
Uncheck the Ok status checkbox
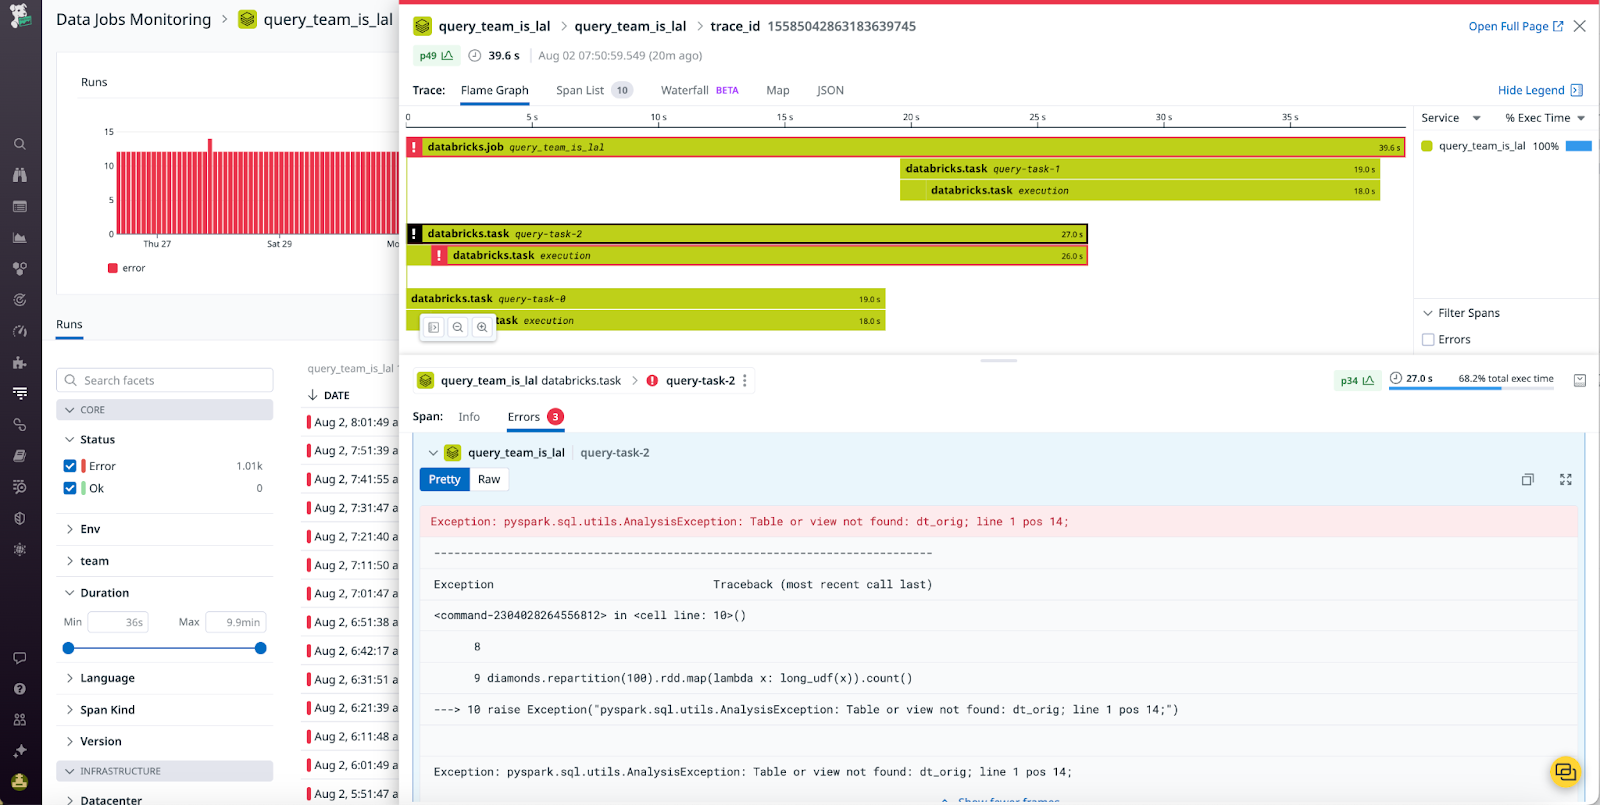click(x=70, y=488)
